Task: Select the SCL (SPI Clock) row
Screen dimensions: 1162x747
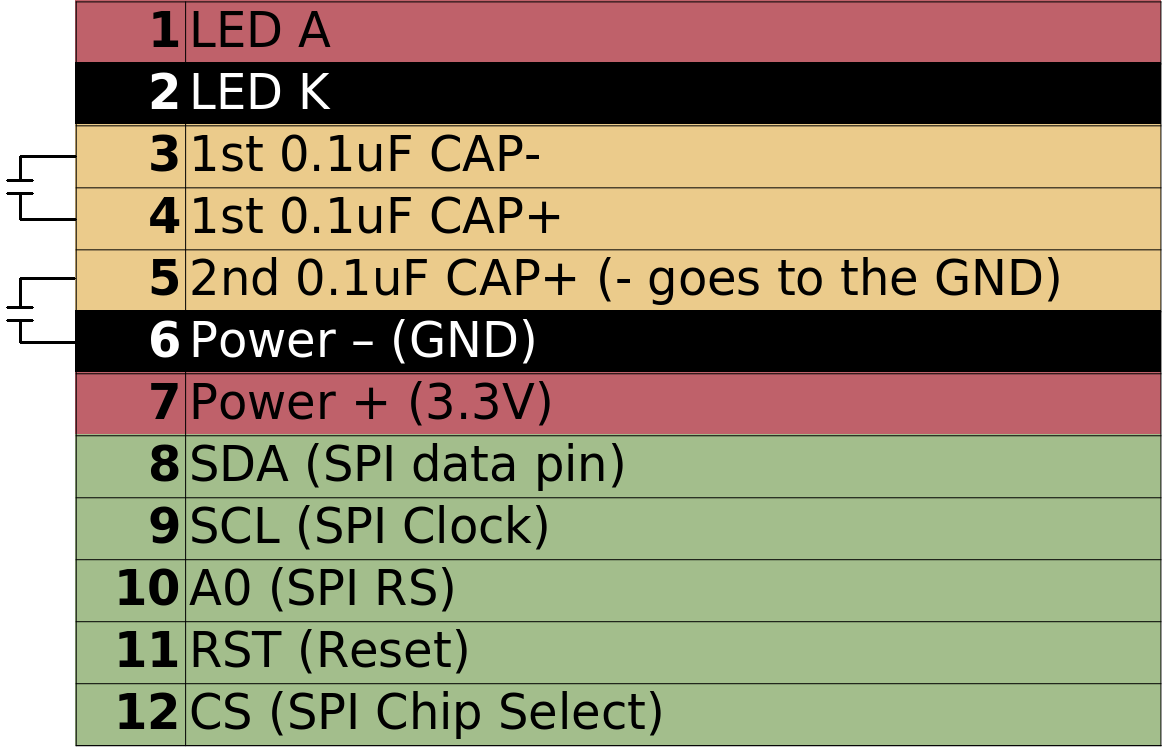Action: 369,528
